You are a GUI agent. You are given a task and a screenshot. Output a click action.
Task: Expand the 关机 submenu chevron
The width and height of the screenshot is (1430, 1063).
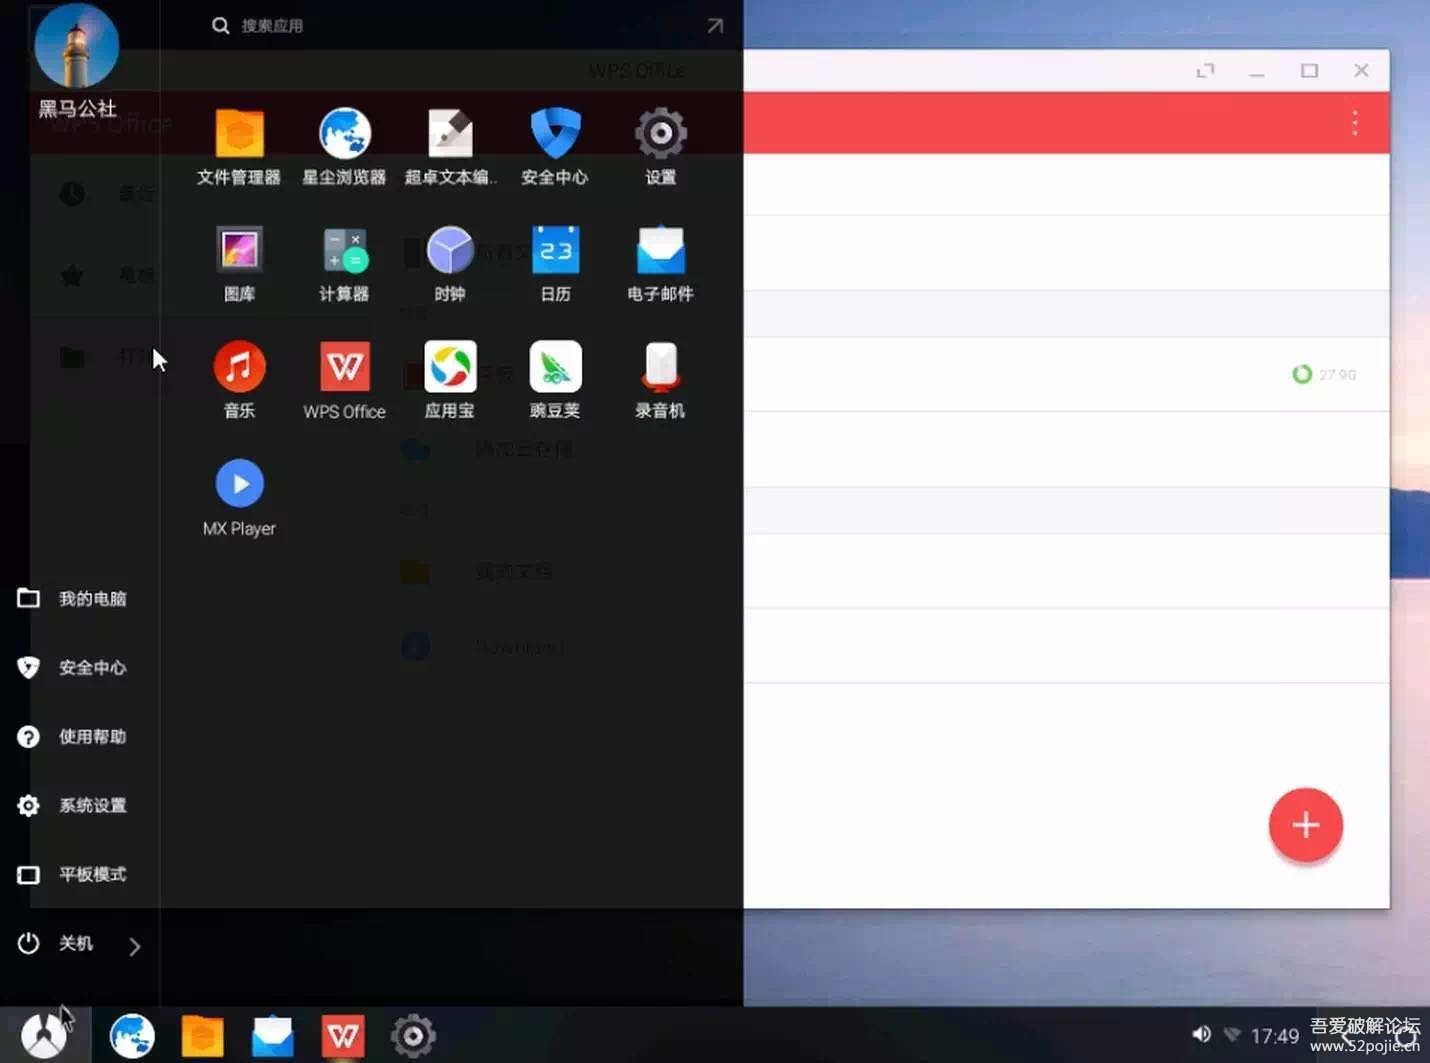(134, 946)
